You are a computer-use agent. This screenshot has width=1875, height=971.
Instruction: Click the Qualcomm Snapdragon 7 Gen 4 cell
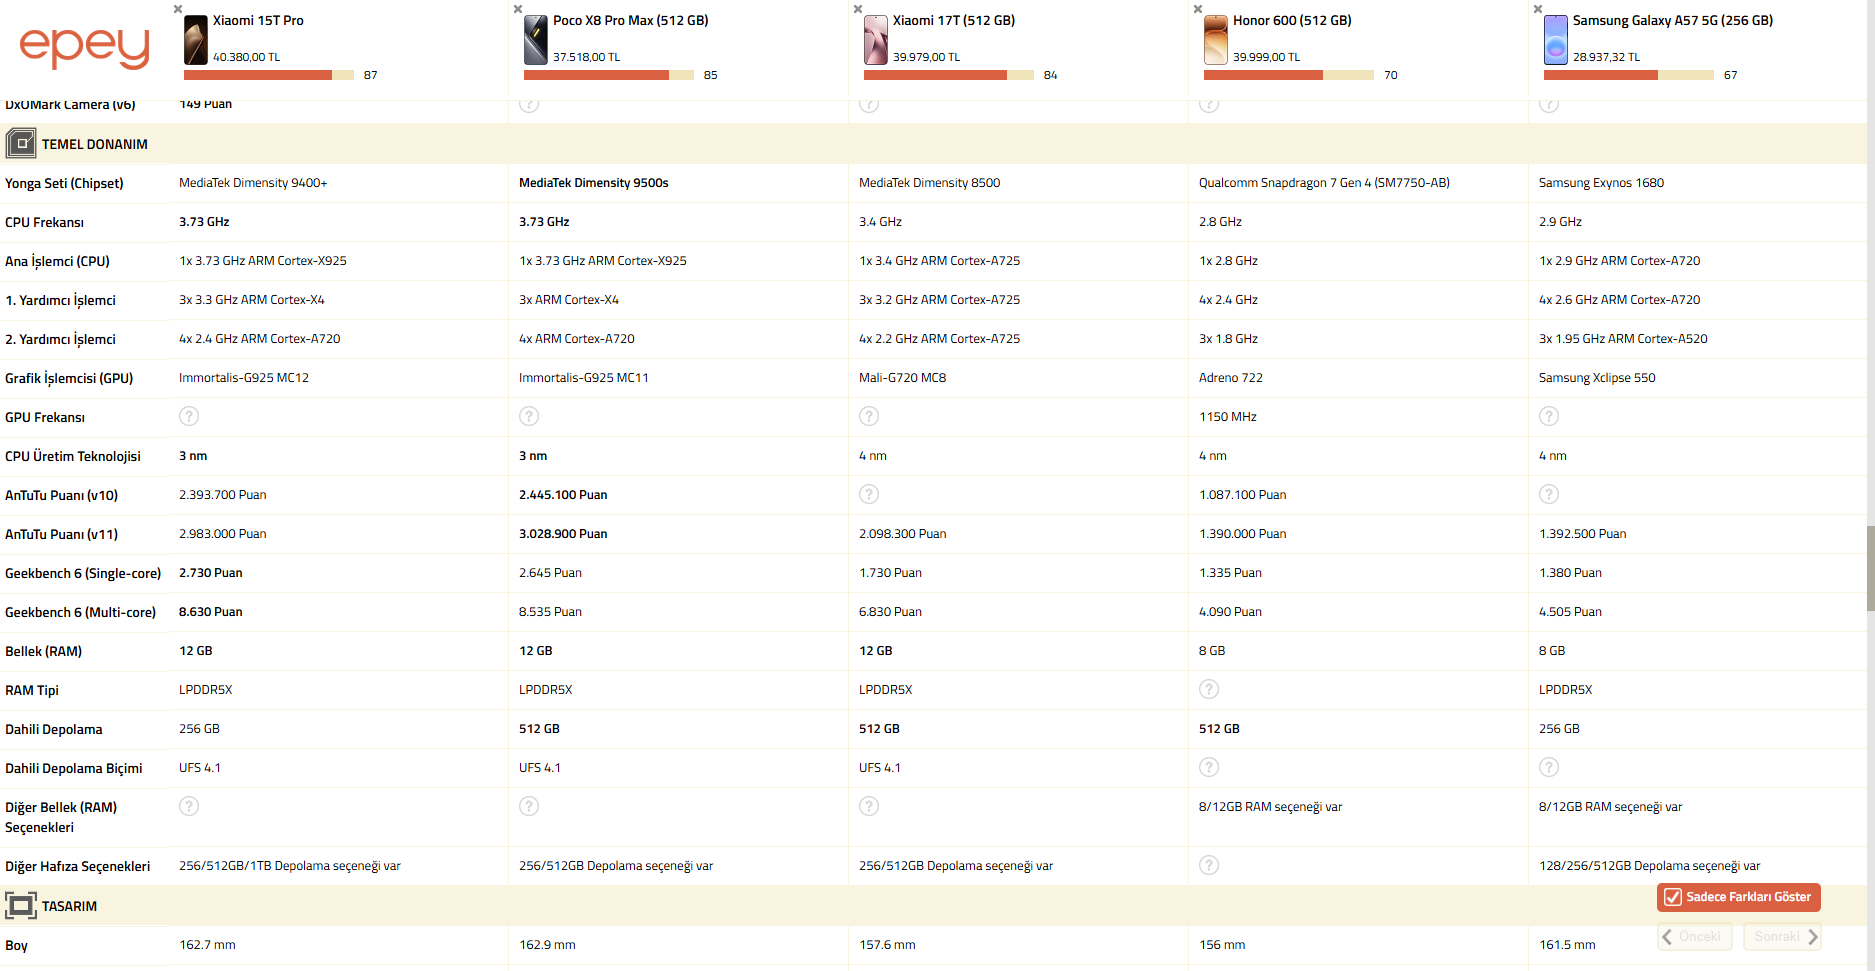tap(1324, 182)
